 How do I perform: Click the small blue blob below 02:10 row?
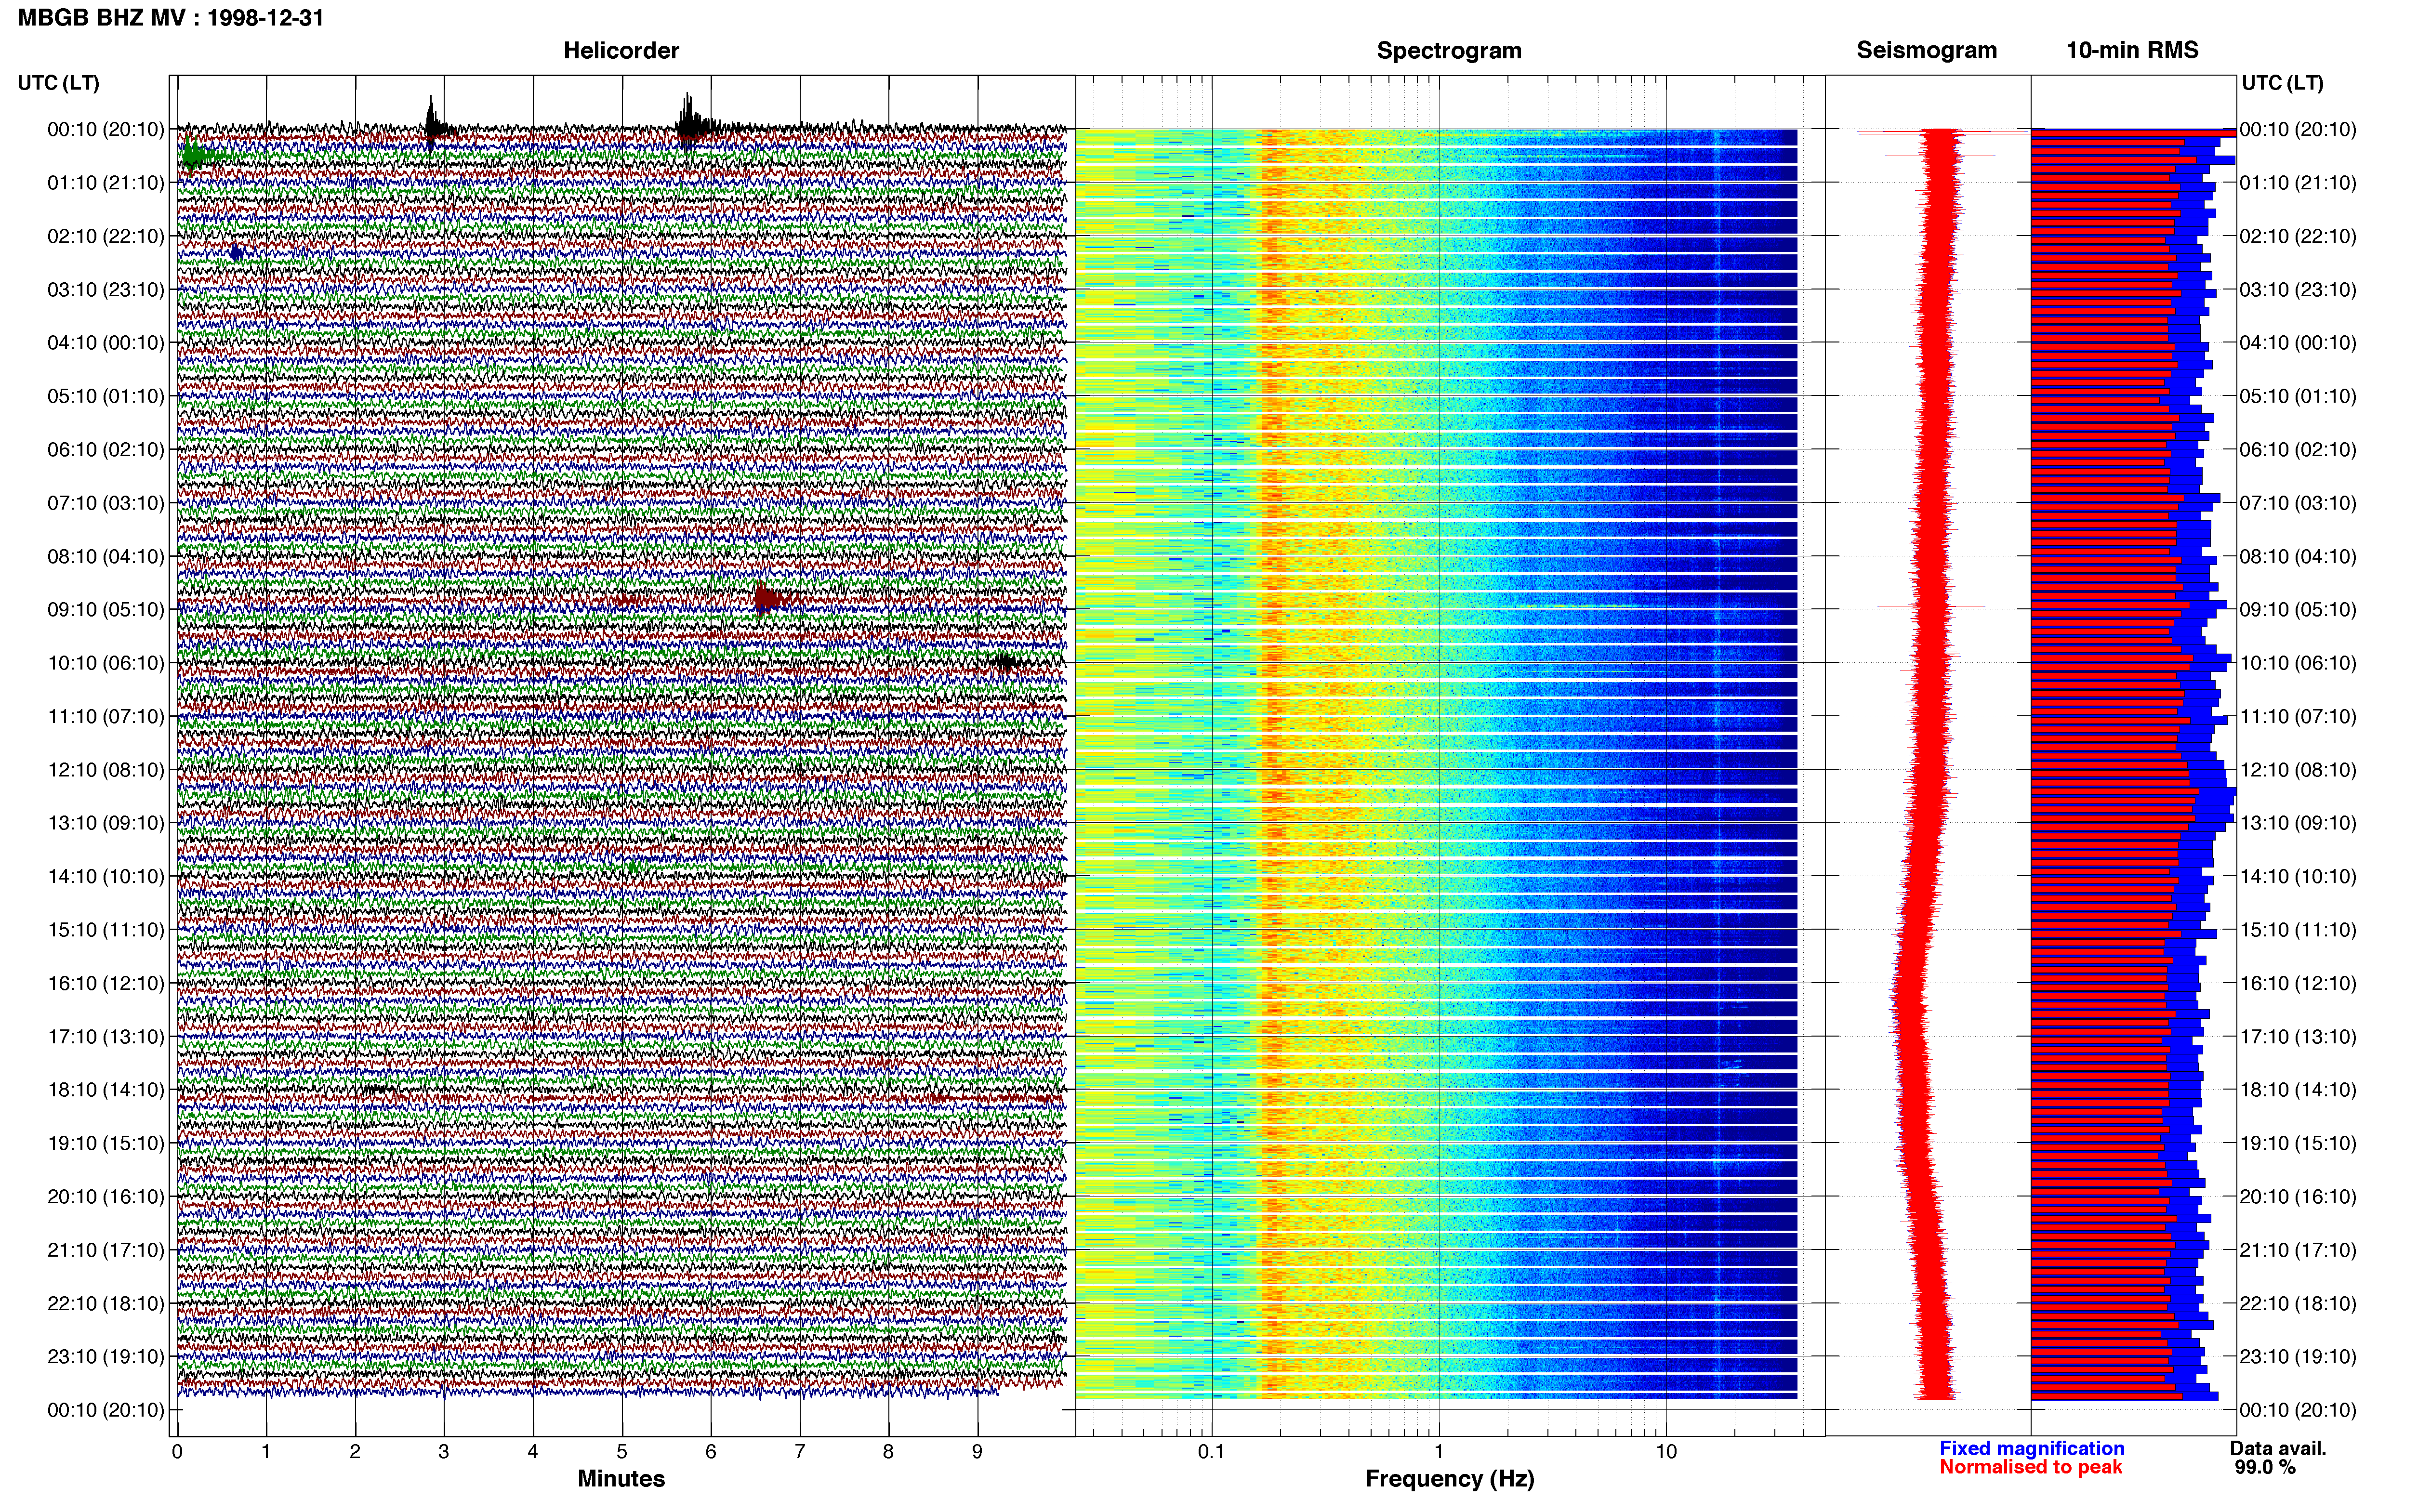point(236,253)
